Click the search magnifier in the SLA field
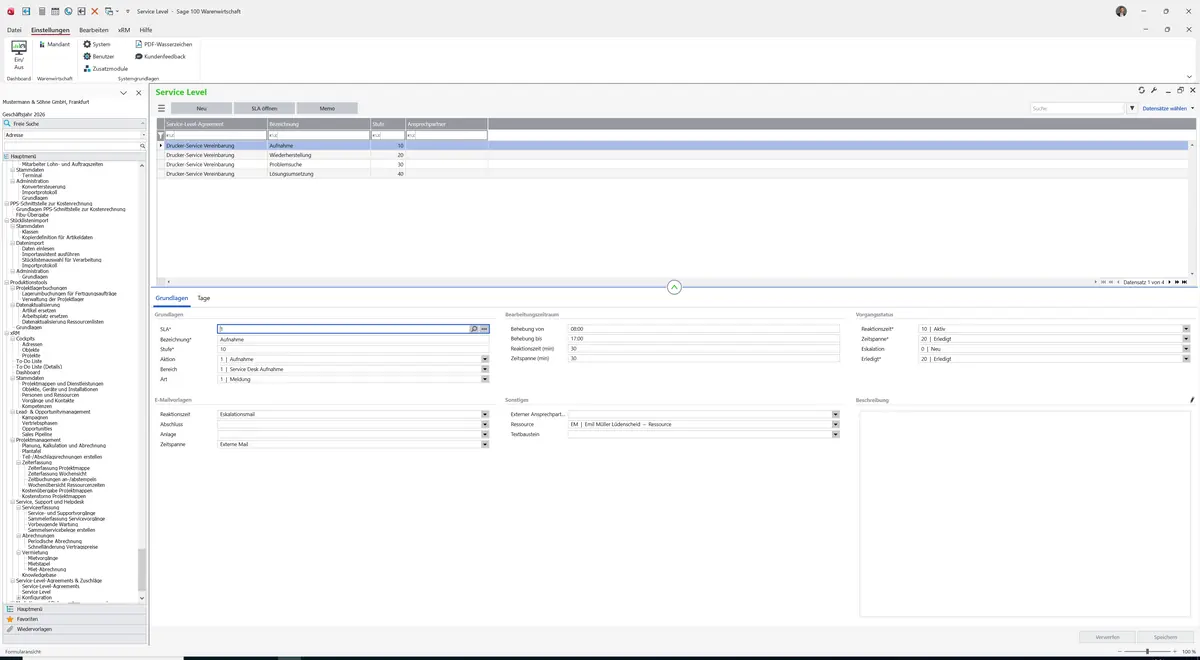Viewport: 1200px width, 660px height. point(474,328)
